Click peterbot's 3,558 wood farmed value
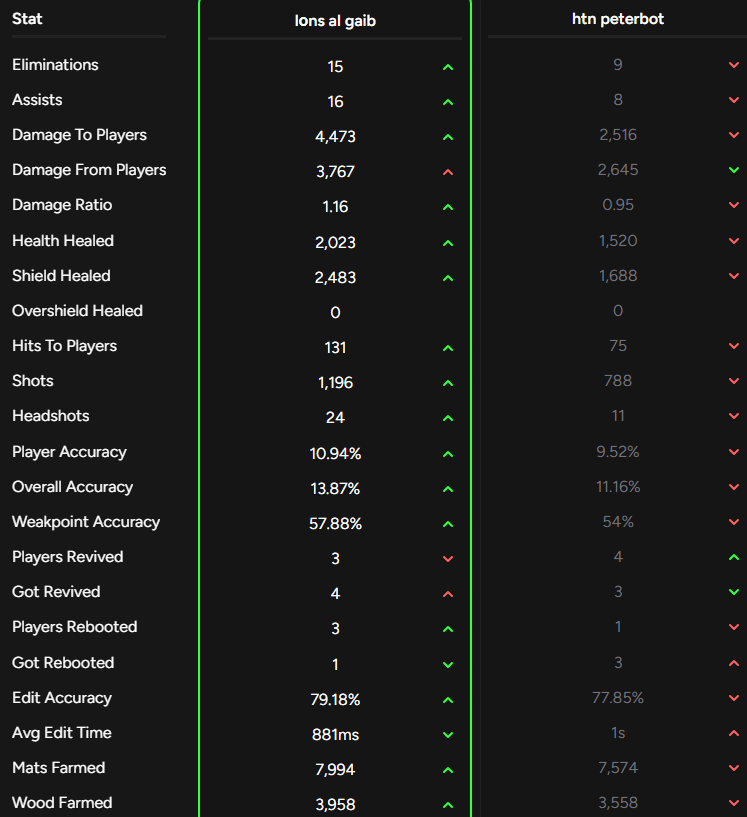747x817 pixels. coord(618,802)
